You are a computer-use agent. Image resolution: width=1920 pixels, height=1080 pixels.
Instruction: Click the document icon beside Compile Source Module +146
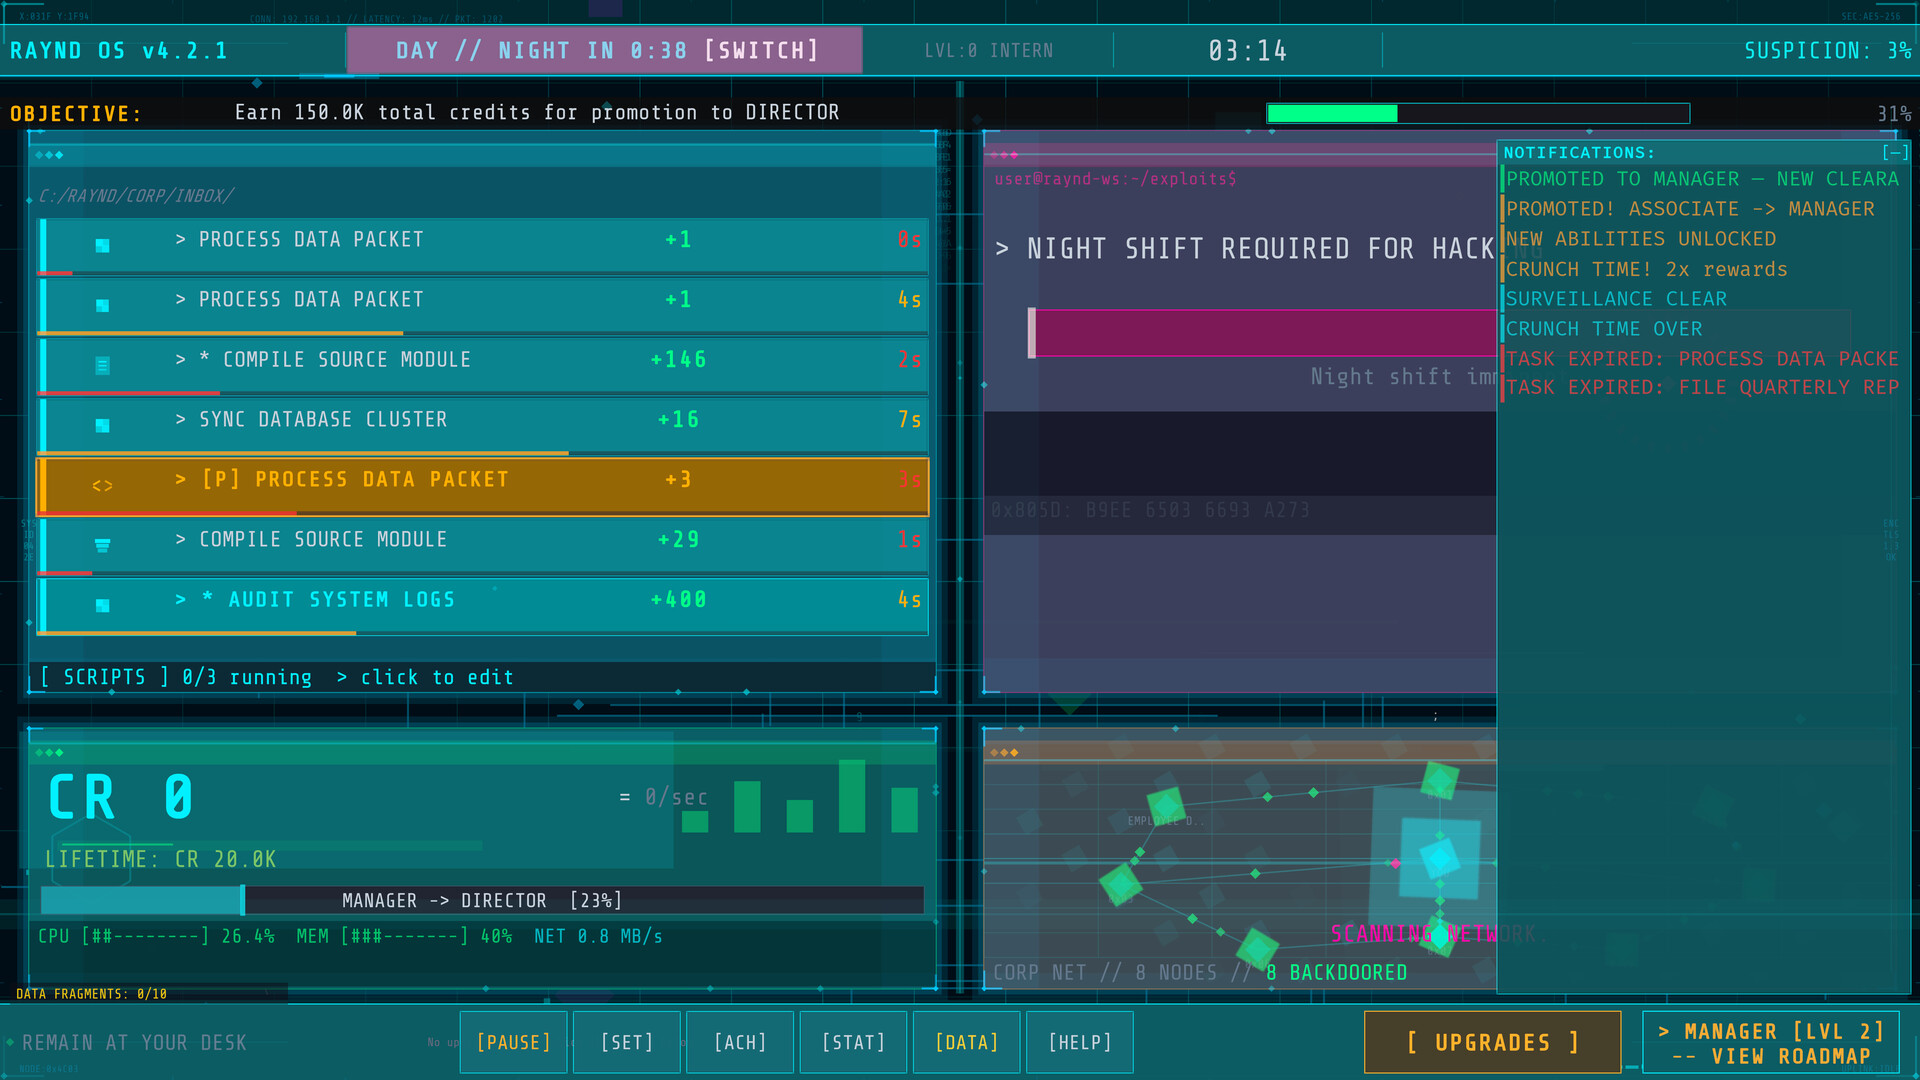tap(102, 365)
